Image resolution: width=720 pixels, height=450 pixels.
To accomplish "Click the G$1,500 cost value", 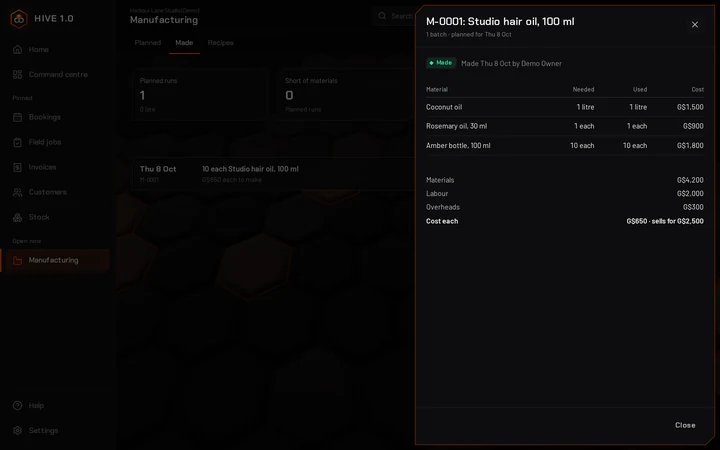I will [x=690, y=107].
